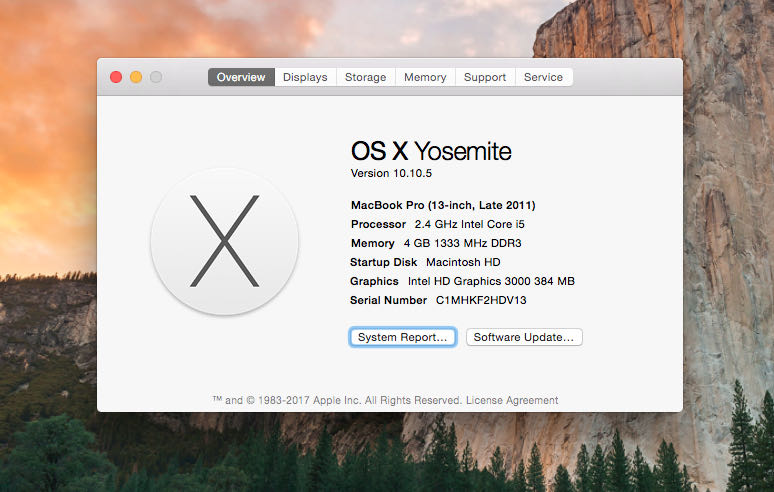The width and height of the screenshot is (774, 492).
Task: Click the large OS X logo icon
Action: [224, 241]
